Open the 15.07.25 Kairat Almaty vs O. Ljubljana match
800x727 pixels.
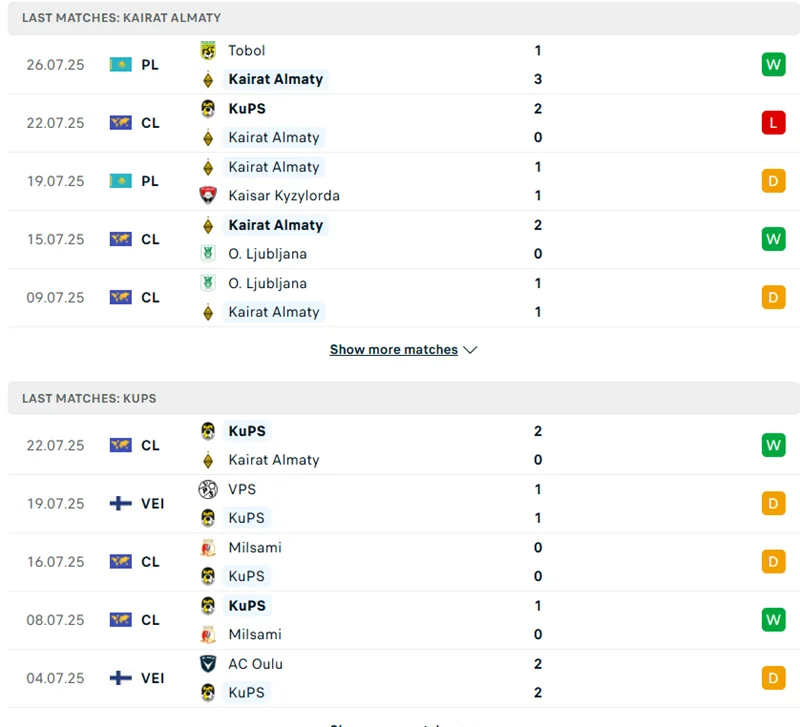tap(400, 239)
